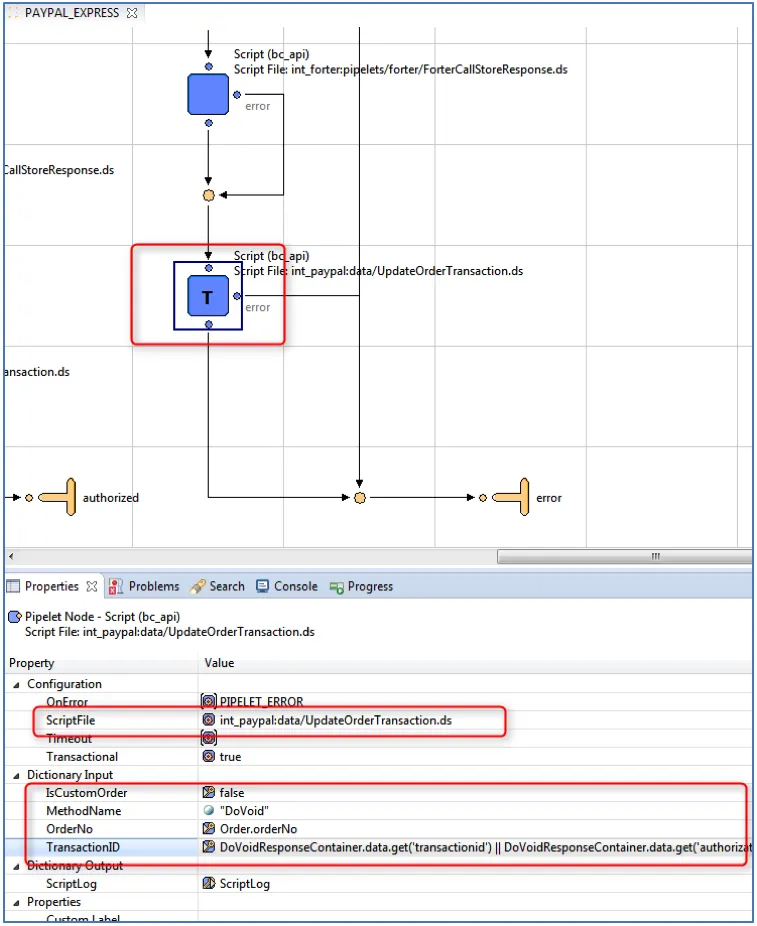Image resolution: width=757 pixels, height=926 pixels.
Task: Click the ScriptFile value icon
Action: [x=208, y=720]
